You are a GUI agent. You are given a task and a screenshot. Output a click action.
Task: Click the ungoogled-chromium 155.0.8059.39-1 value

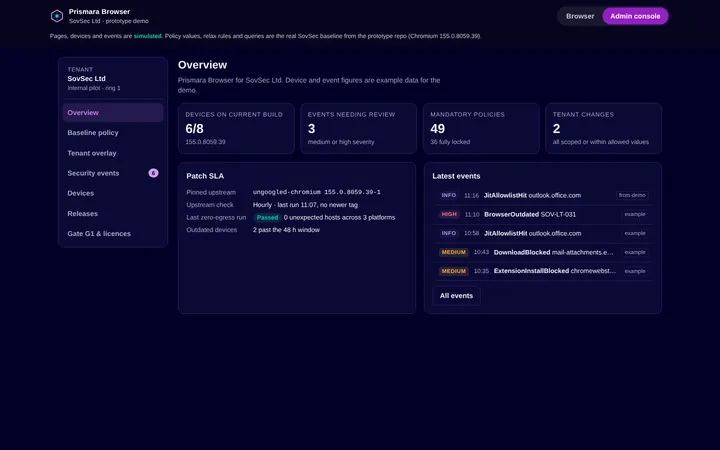pyautogui.click(x=316, y=192)
